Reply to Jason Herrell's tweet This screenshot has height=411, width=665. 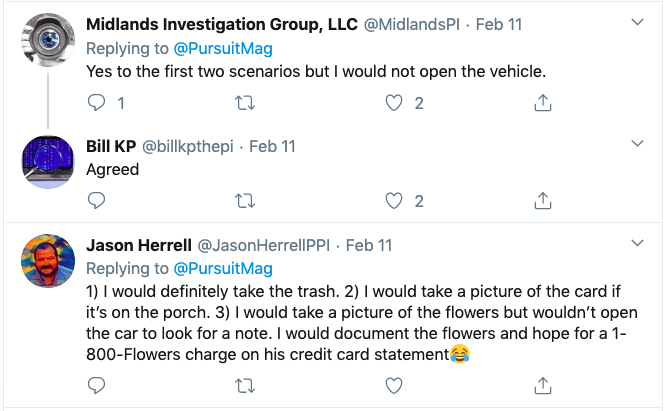coord(97,384)
